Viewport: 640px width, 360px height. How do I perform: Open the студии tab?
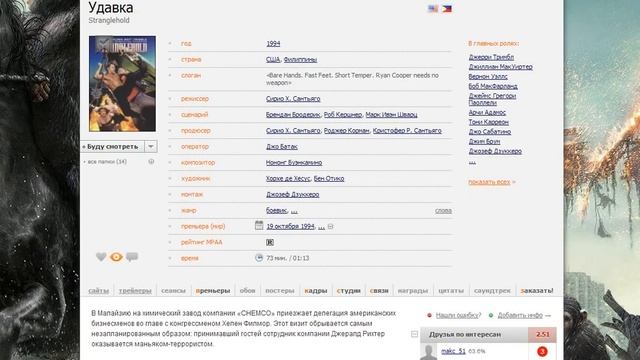[349, 291]
